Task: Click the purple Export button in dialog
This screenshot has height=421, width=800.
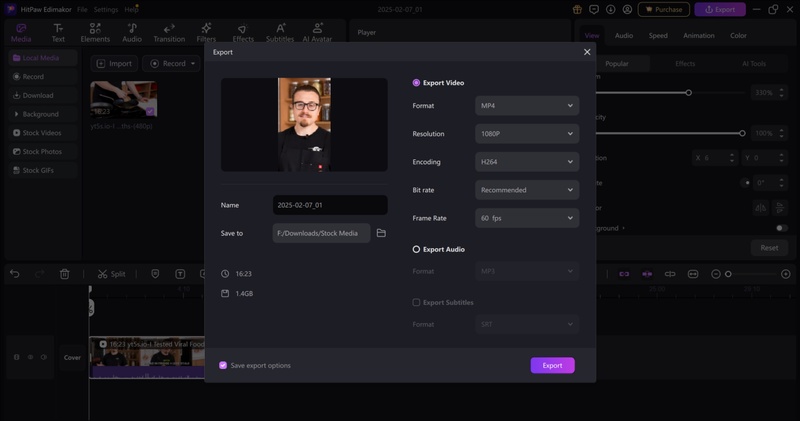Action: (552, 365)
